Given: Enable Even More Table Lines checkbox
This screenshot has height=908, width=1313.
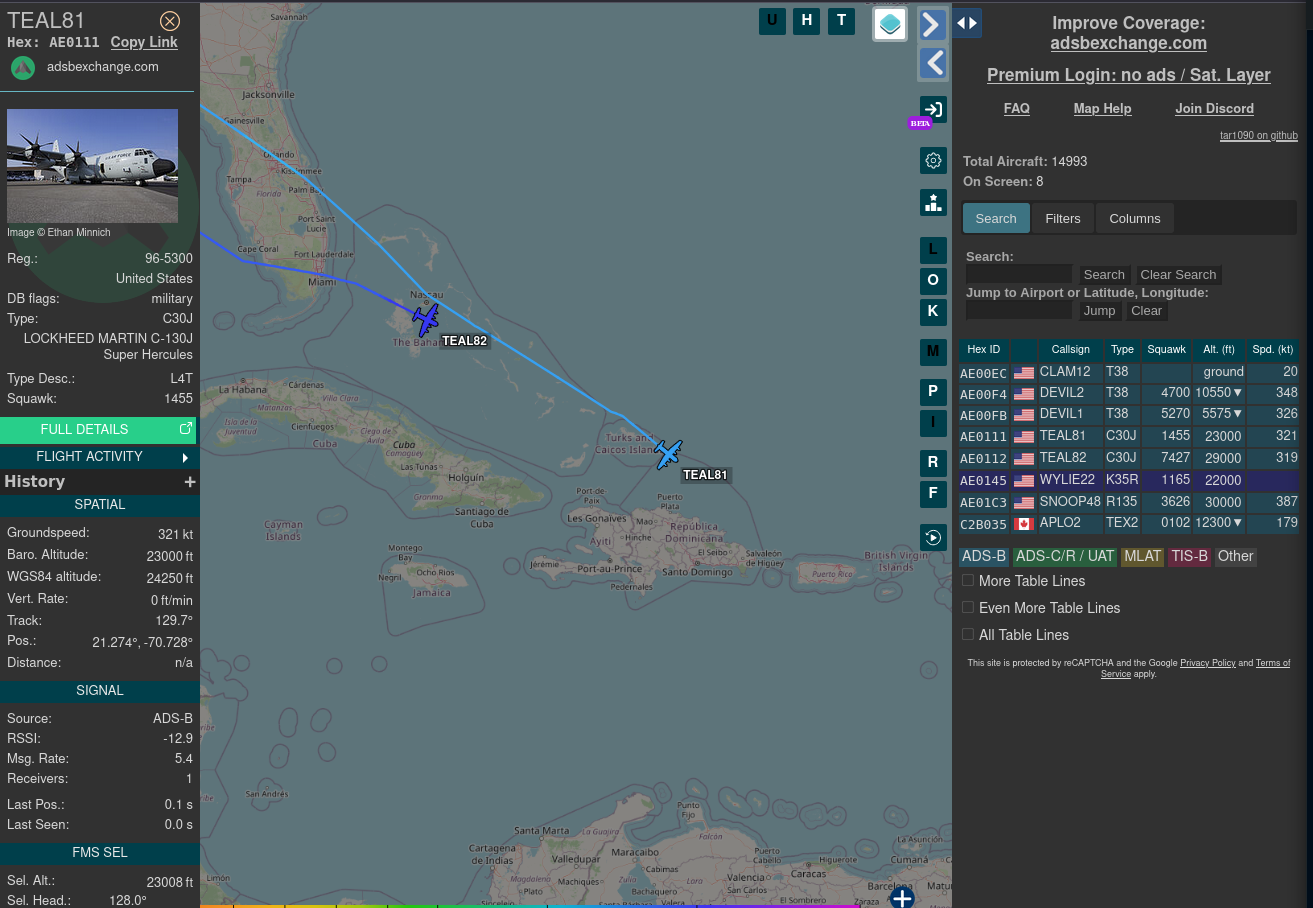Looking at the screenshot, I should tap(968, 608).
